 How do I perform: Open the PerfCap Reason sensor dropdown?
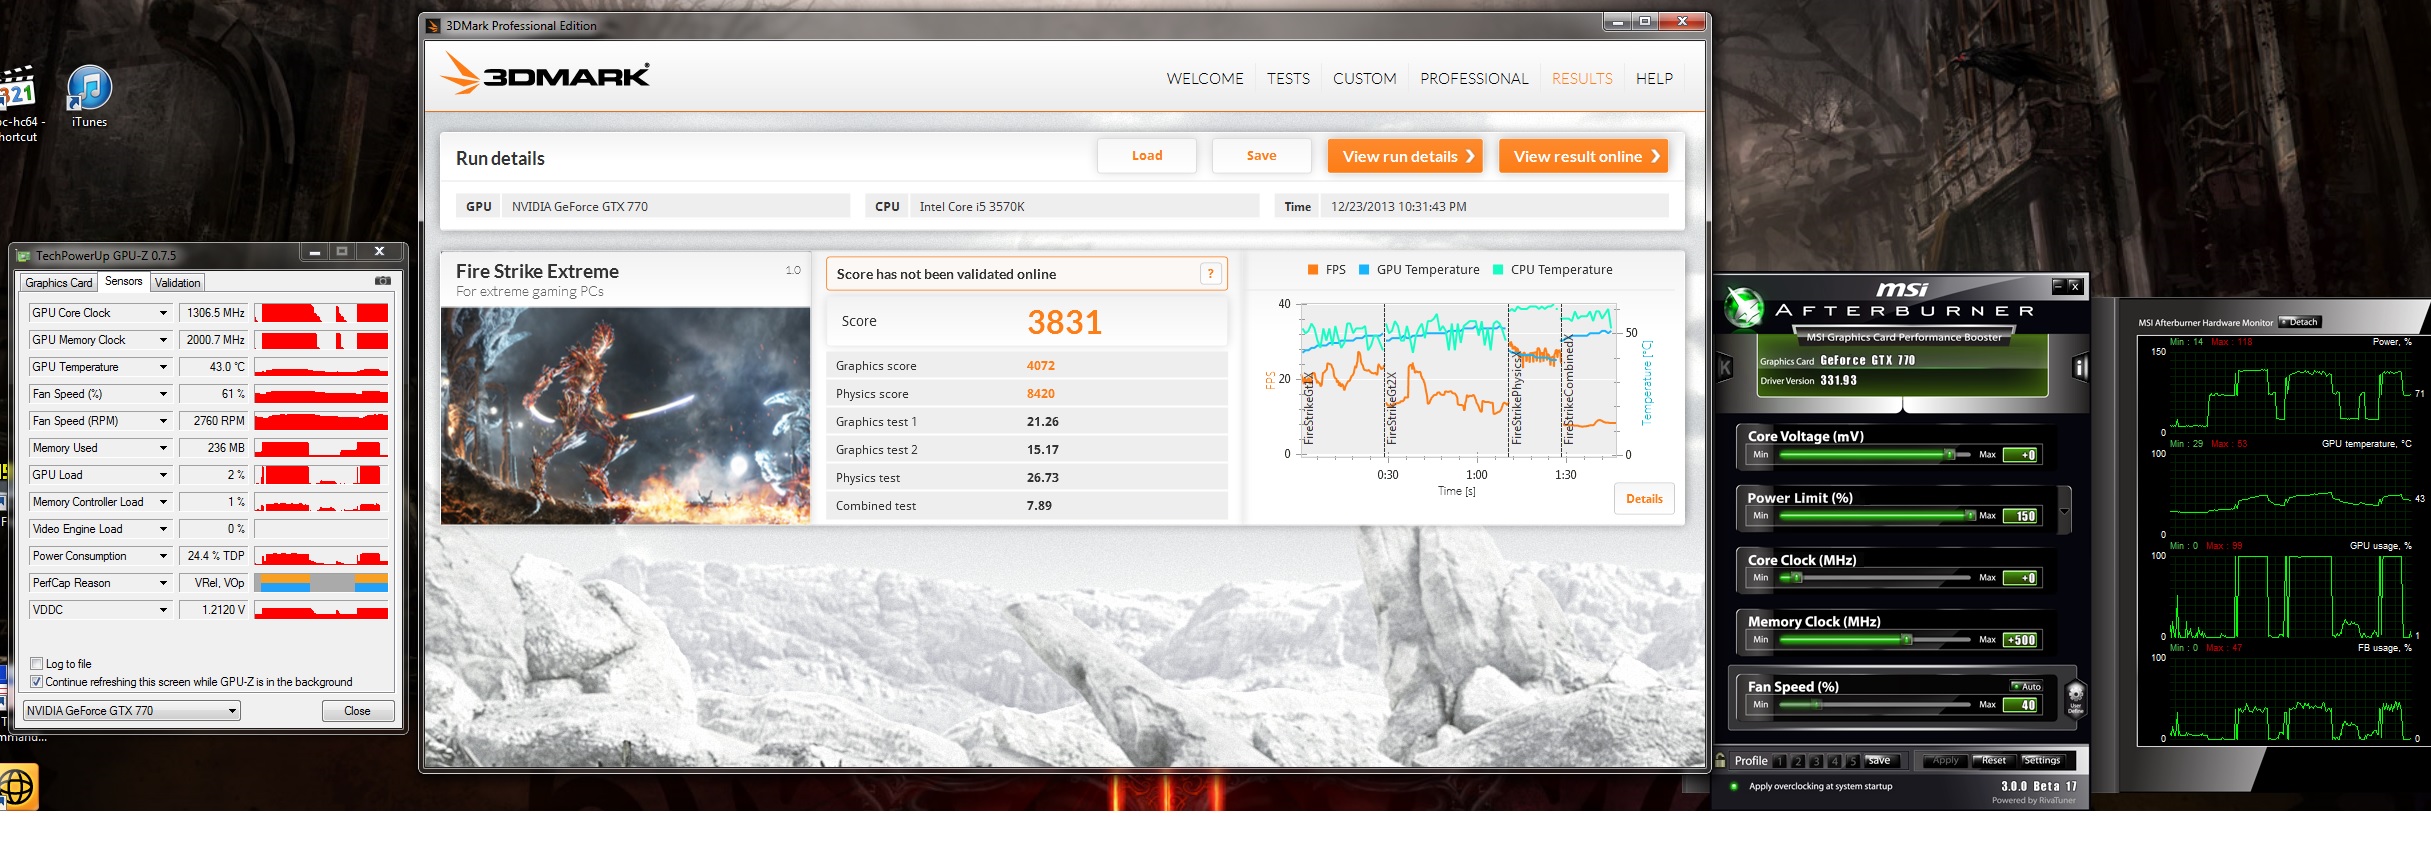tap(163, 583)
